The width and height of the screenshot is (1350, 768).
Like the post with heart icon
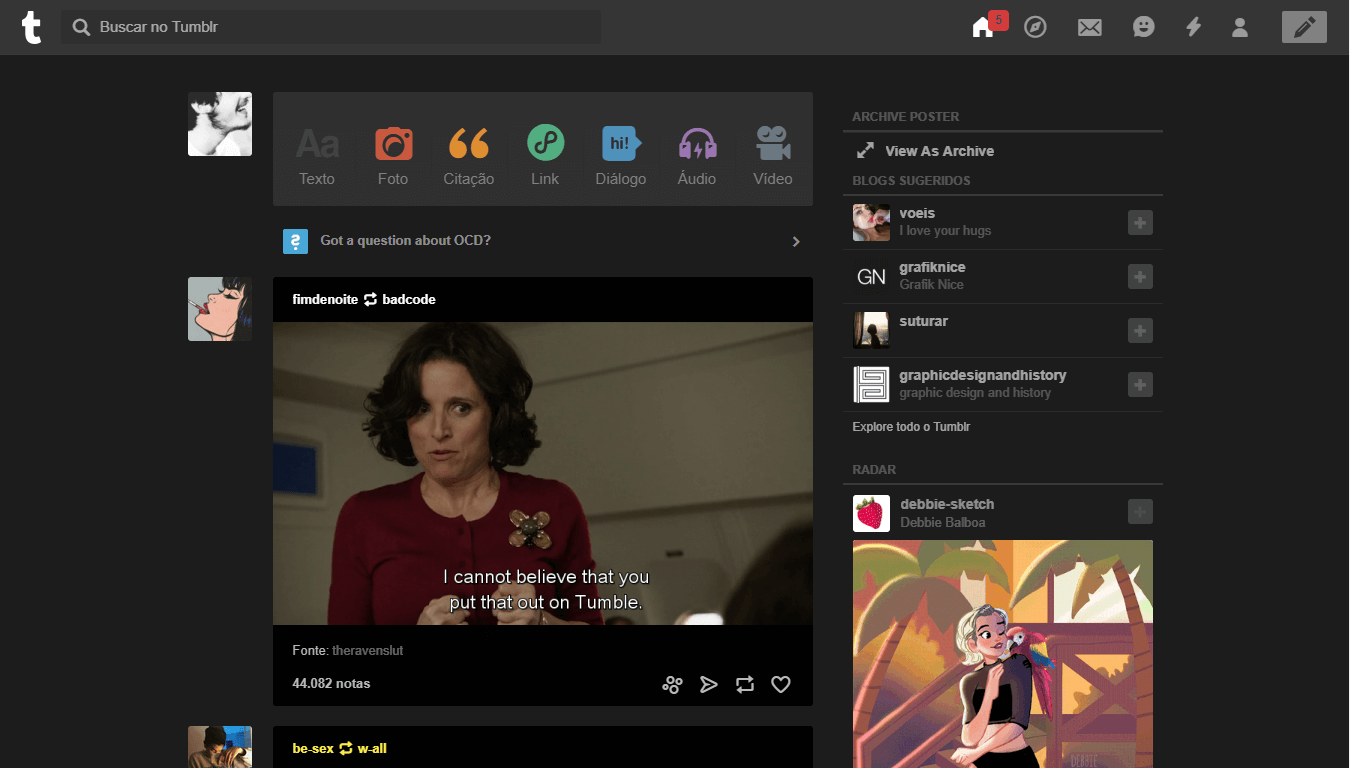781,685
